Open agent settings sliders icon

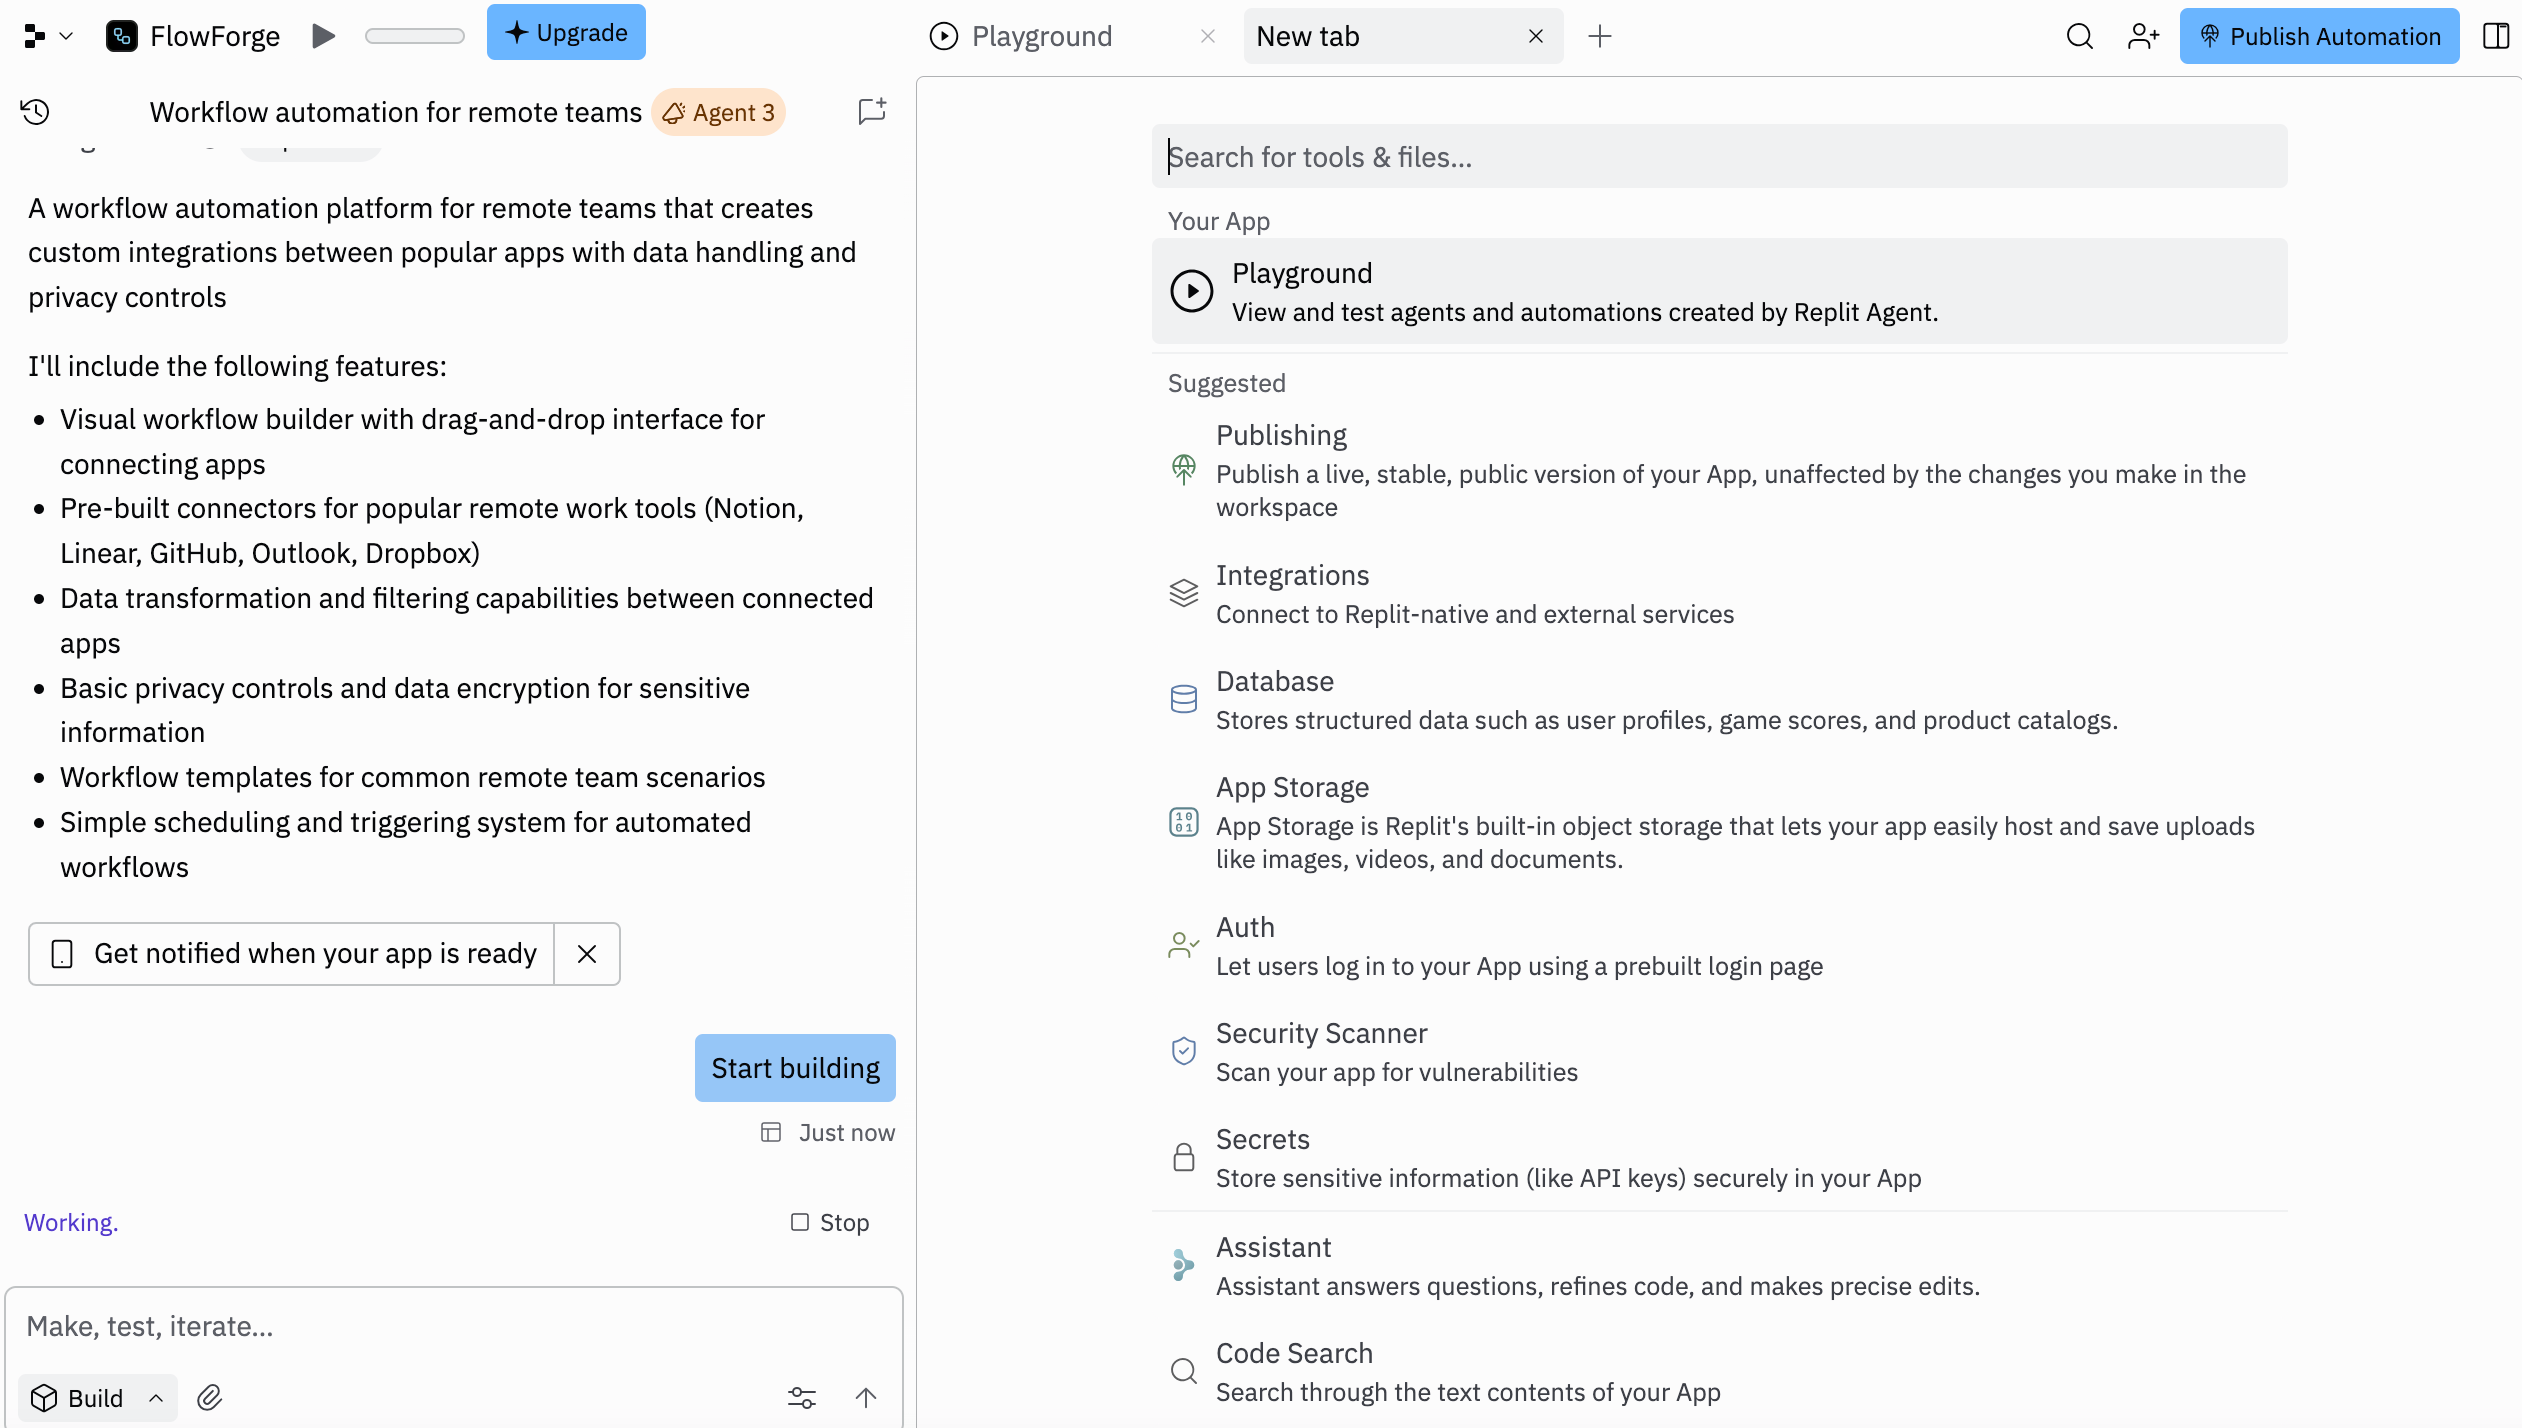[801, 1397]
